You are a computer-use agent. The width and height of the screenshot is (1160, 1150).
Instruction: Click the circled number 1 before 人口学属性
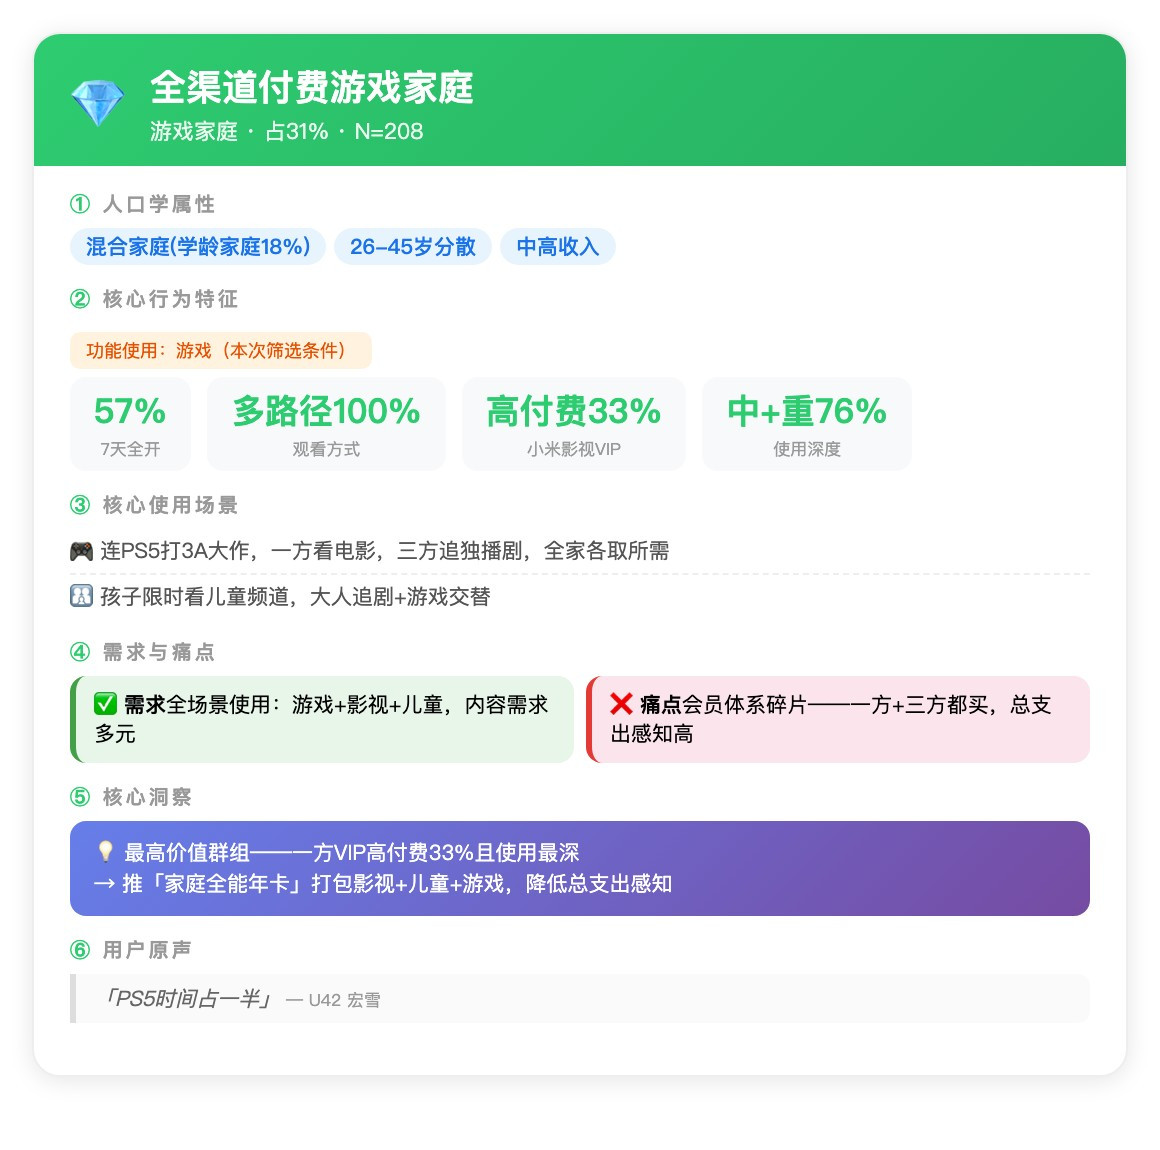[80, 204]
